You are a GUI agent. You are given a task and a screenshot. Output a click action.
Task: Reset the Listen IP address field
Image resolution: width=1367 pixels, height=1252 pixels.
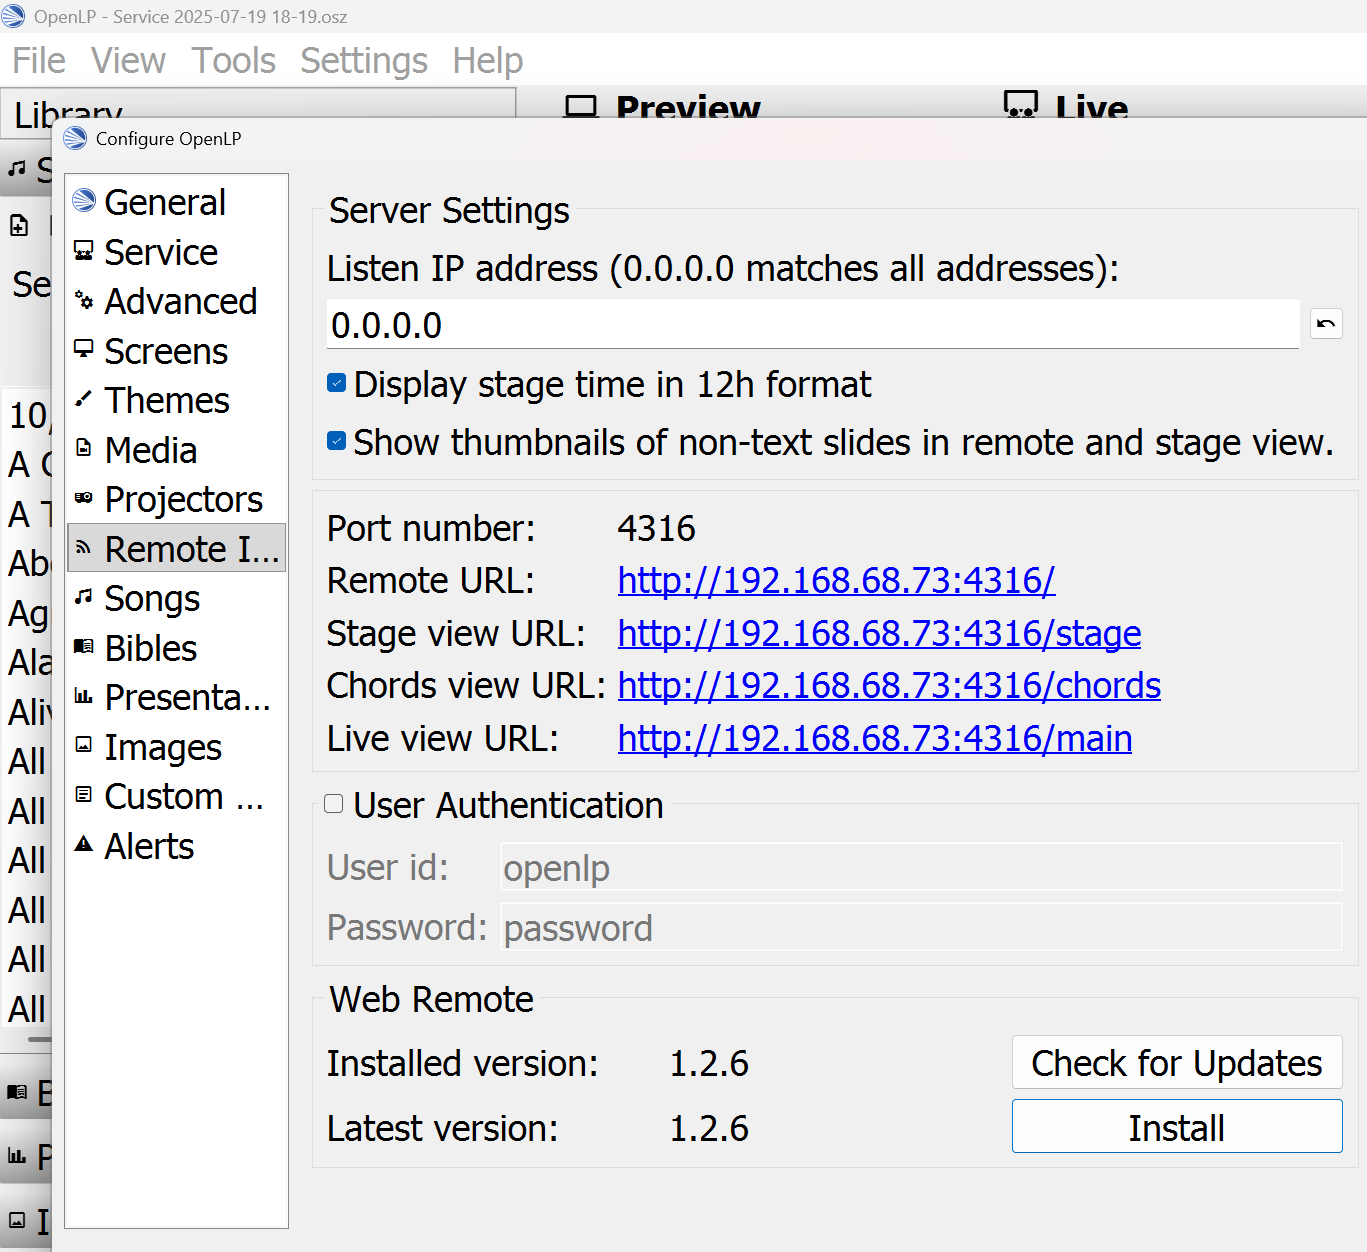pyautogui.click(x=1326, y=324)
